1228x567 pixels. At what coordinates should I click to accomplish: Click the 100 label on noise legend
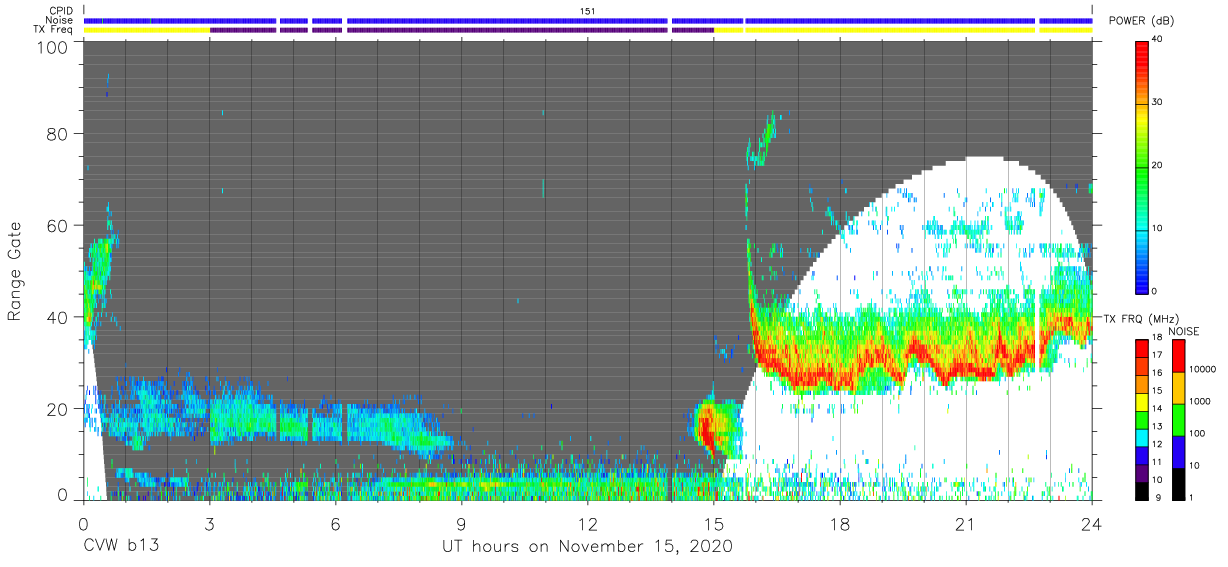click(x=1199, y=433)
